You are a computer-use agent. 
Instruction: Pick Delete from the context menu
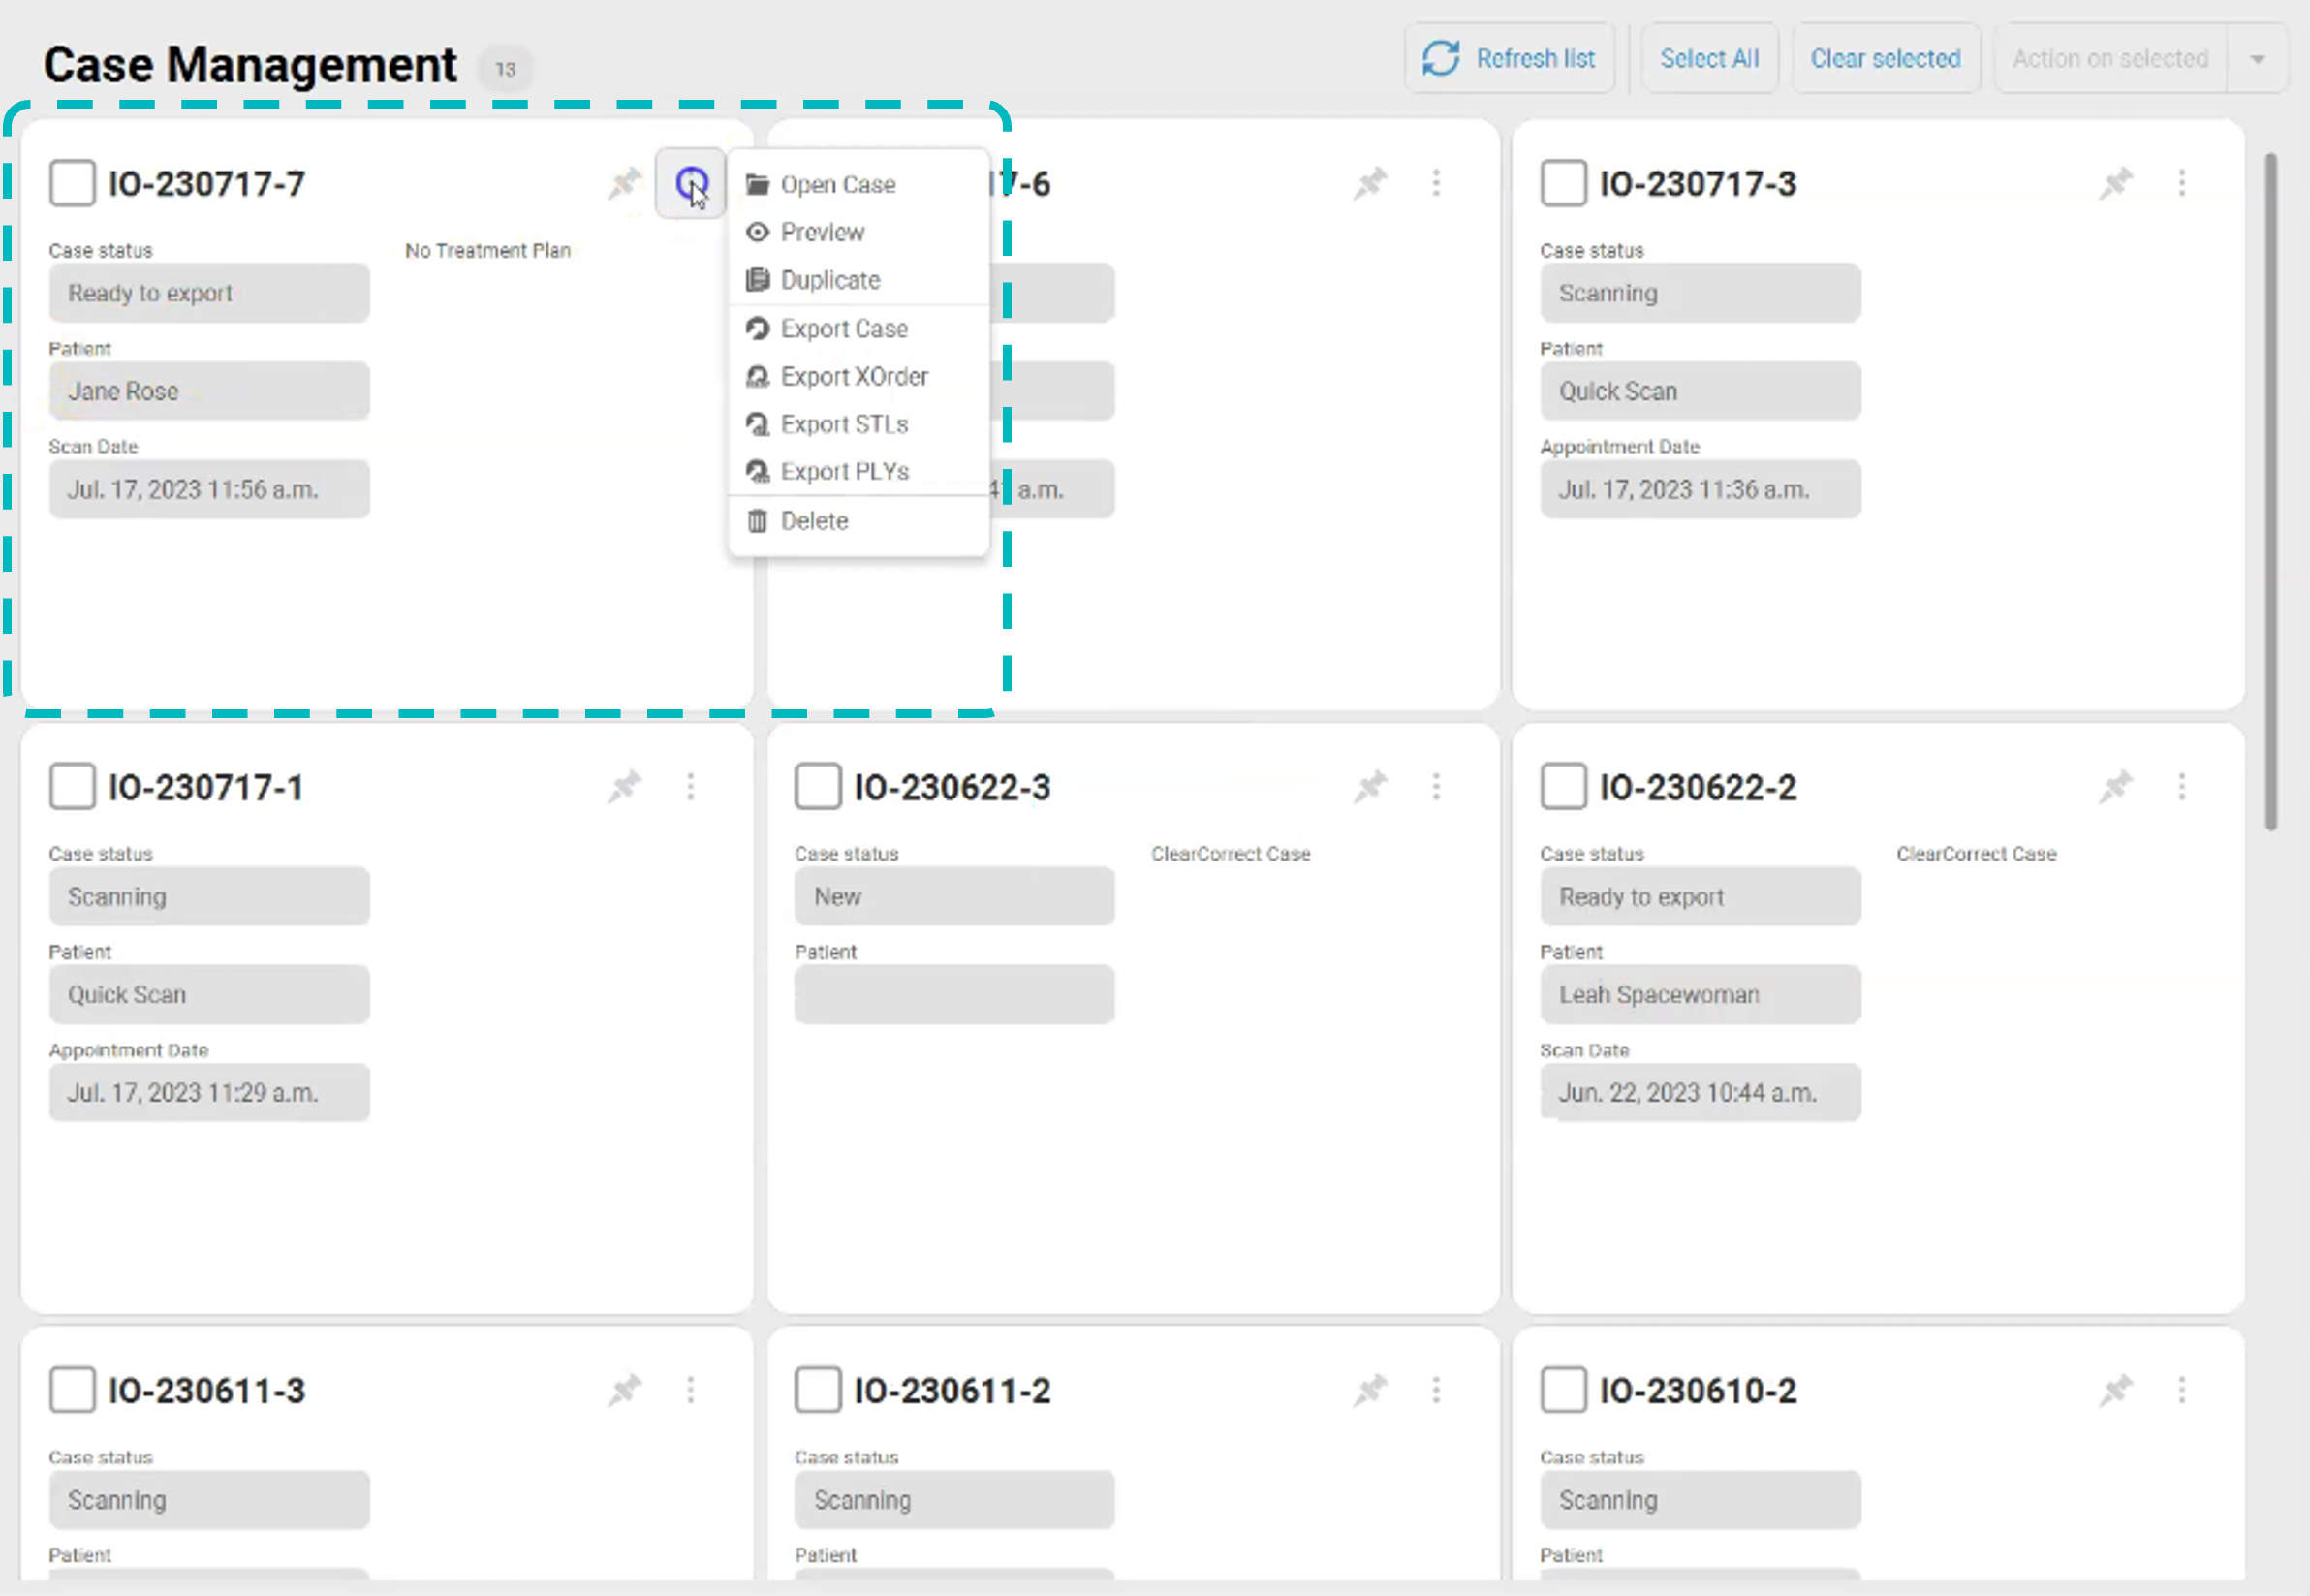[858, 521]
